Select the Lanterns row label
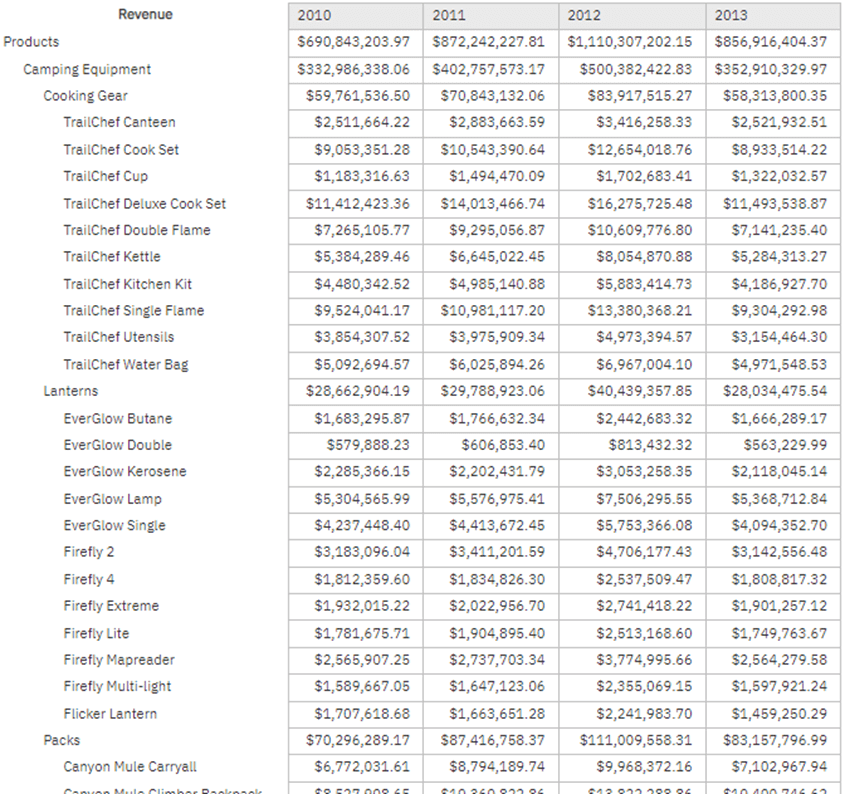The width and height of the screenshot is (845, 794). [71, 391]
